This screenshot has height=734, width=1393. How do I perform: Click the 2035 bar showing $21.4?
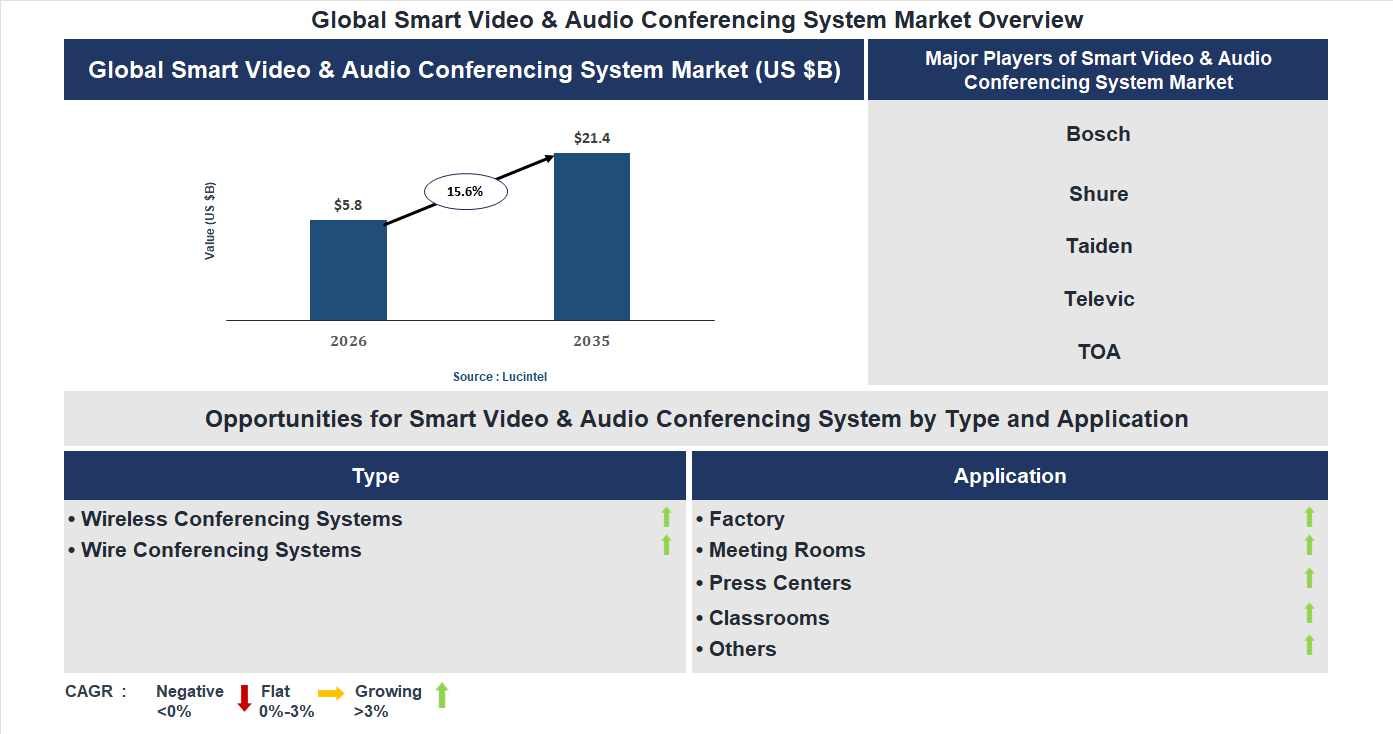click(591, 235)
